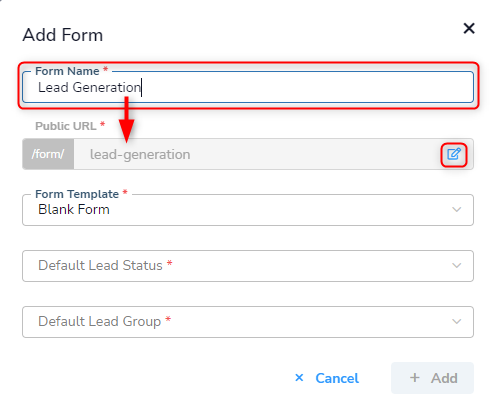Viewport: 494px width, 402px height.
Task: Click the X icon beside Cancel
Action: 299,378
